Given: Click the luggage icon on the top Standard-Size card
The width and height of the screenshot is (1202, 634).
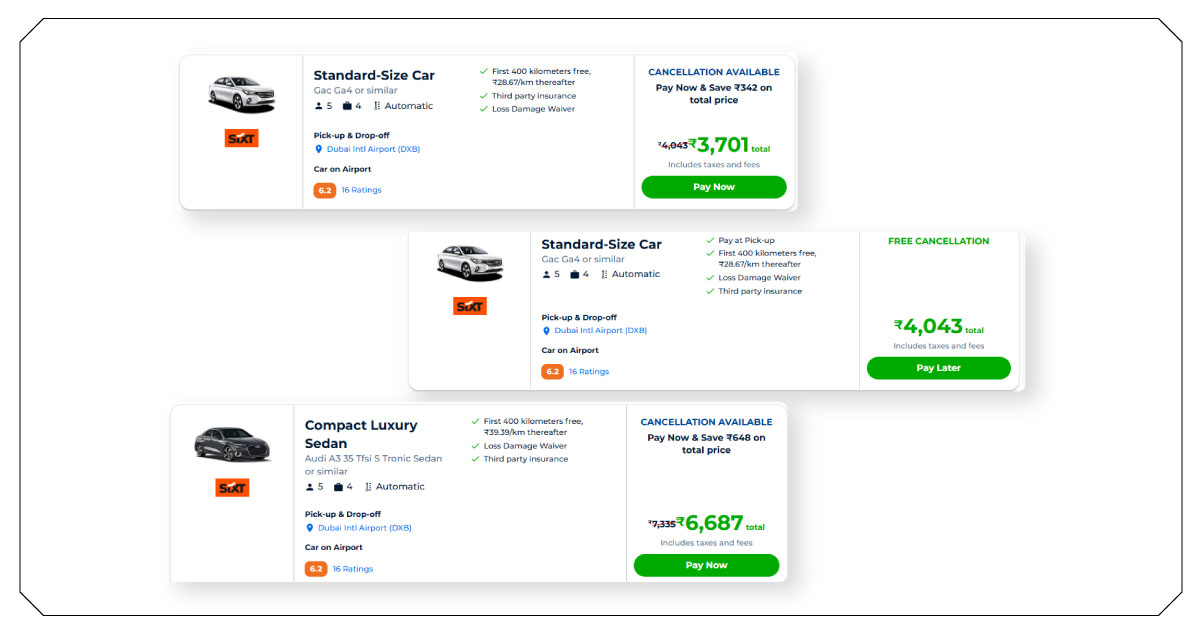Looking at the screenshot, I should tap(347, 105).
